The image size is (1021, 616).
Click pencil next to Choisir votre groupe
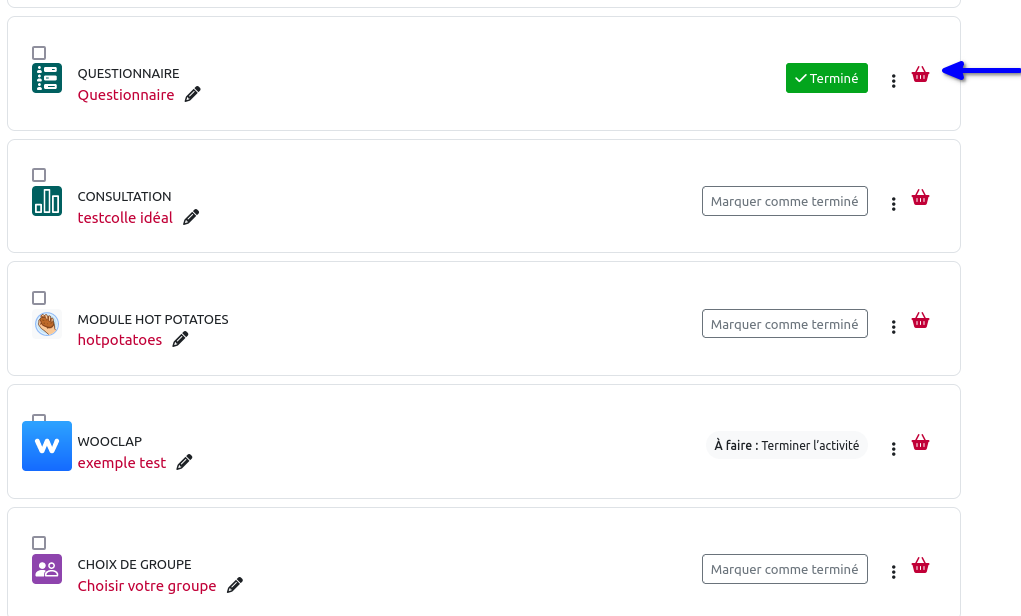click(x=235, y=585)
